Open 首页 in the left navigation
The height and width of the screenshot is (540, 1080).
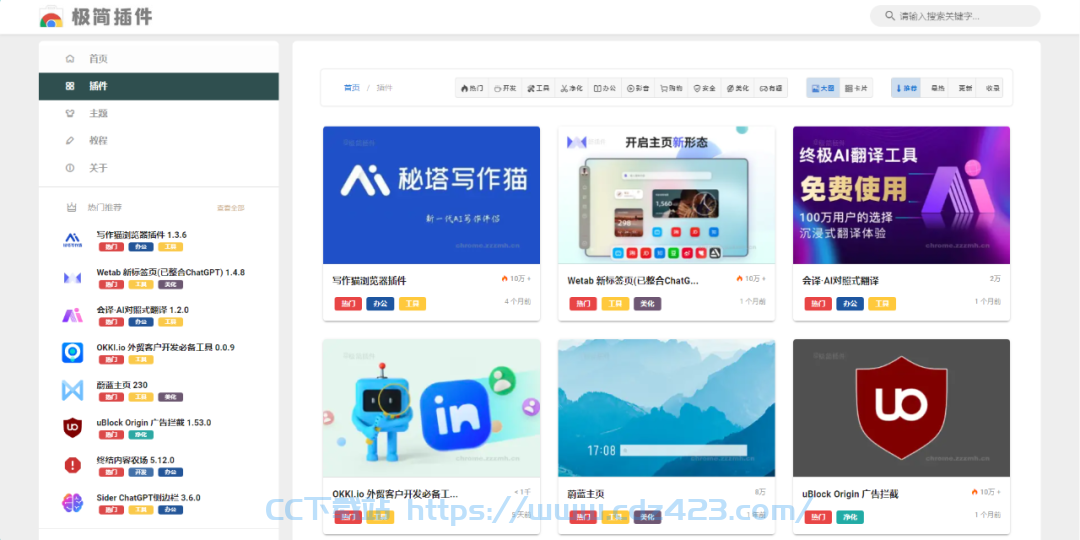click(158, 59)
